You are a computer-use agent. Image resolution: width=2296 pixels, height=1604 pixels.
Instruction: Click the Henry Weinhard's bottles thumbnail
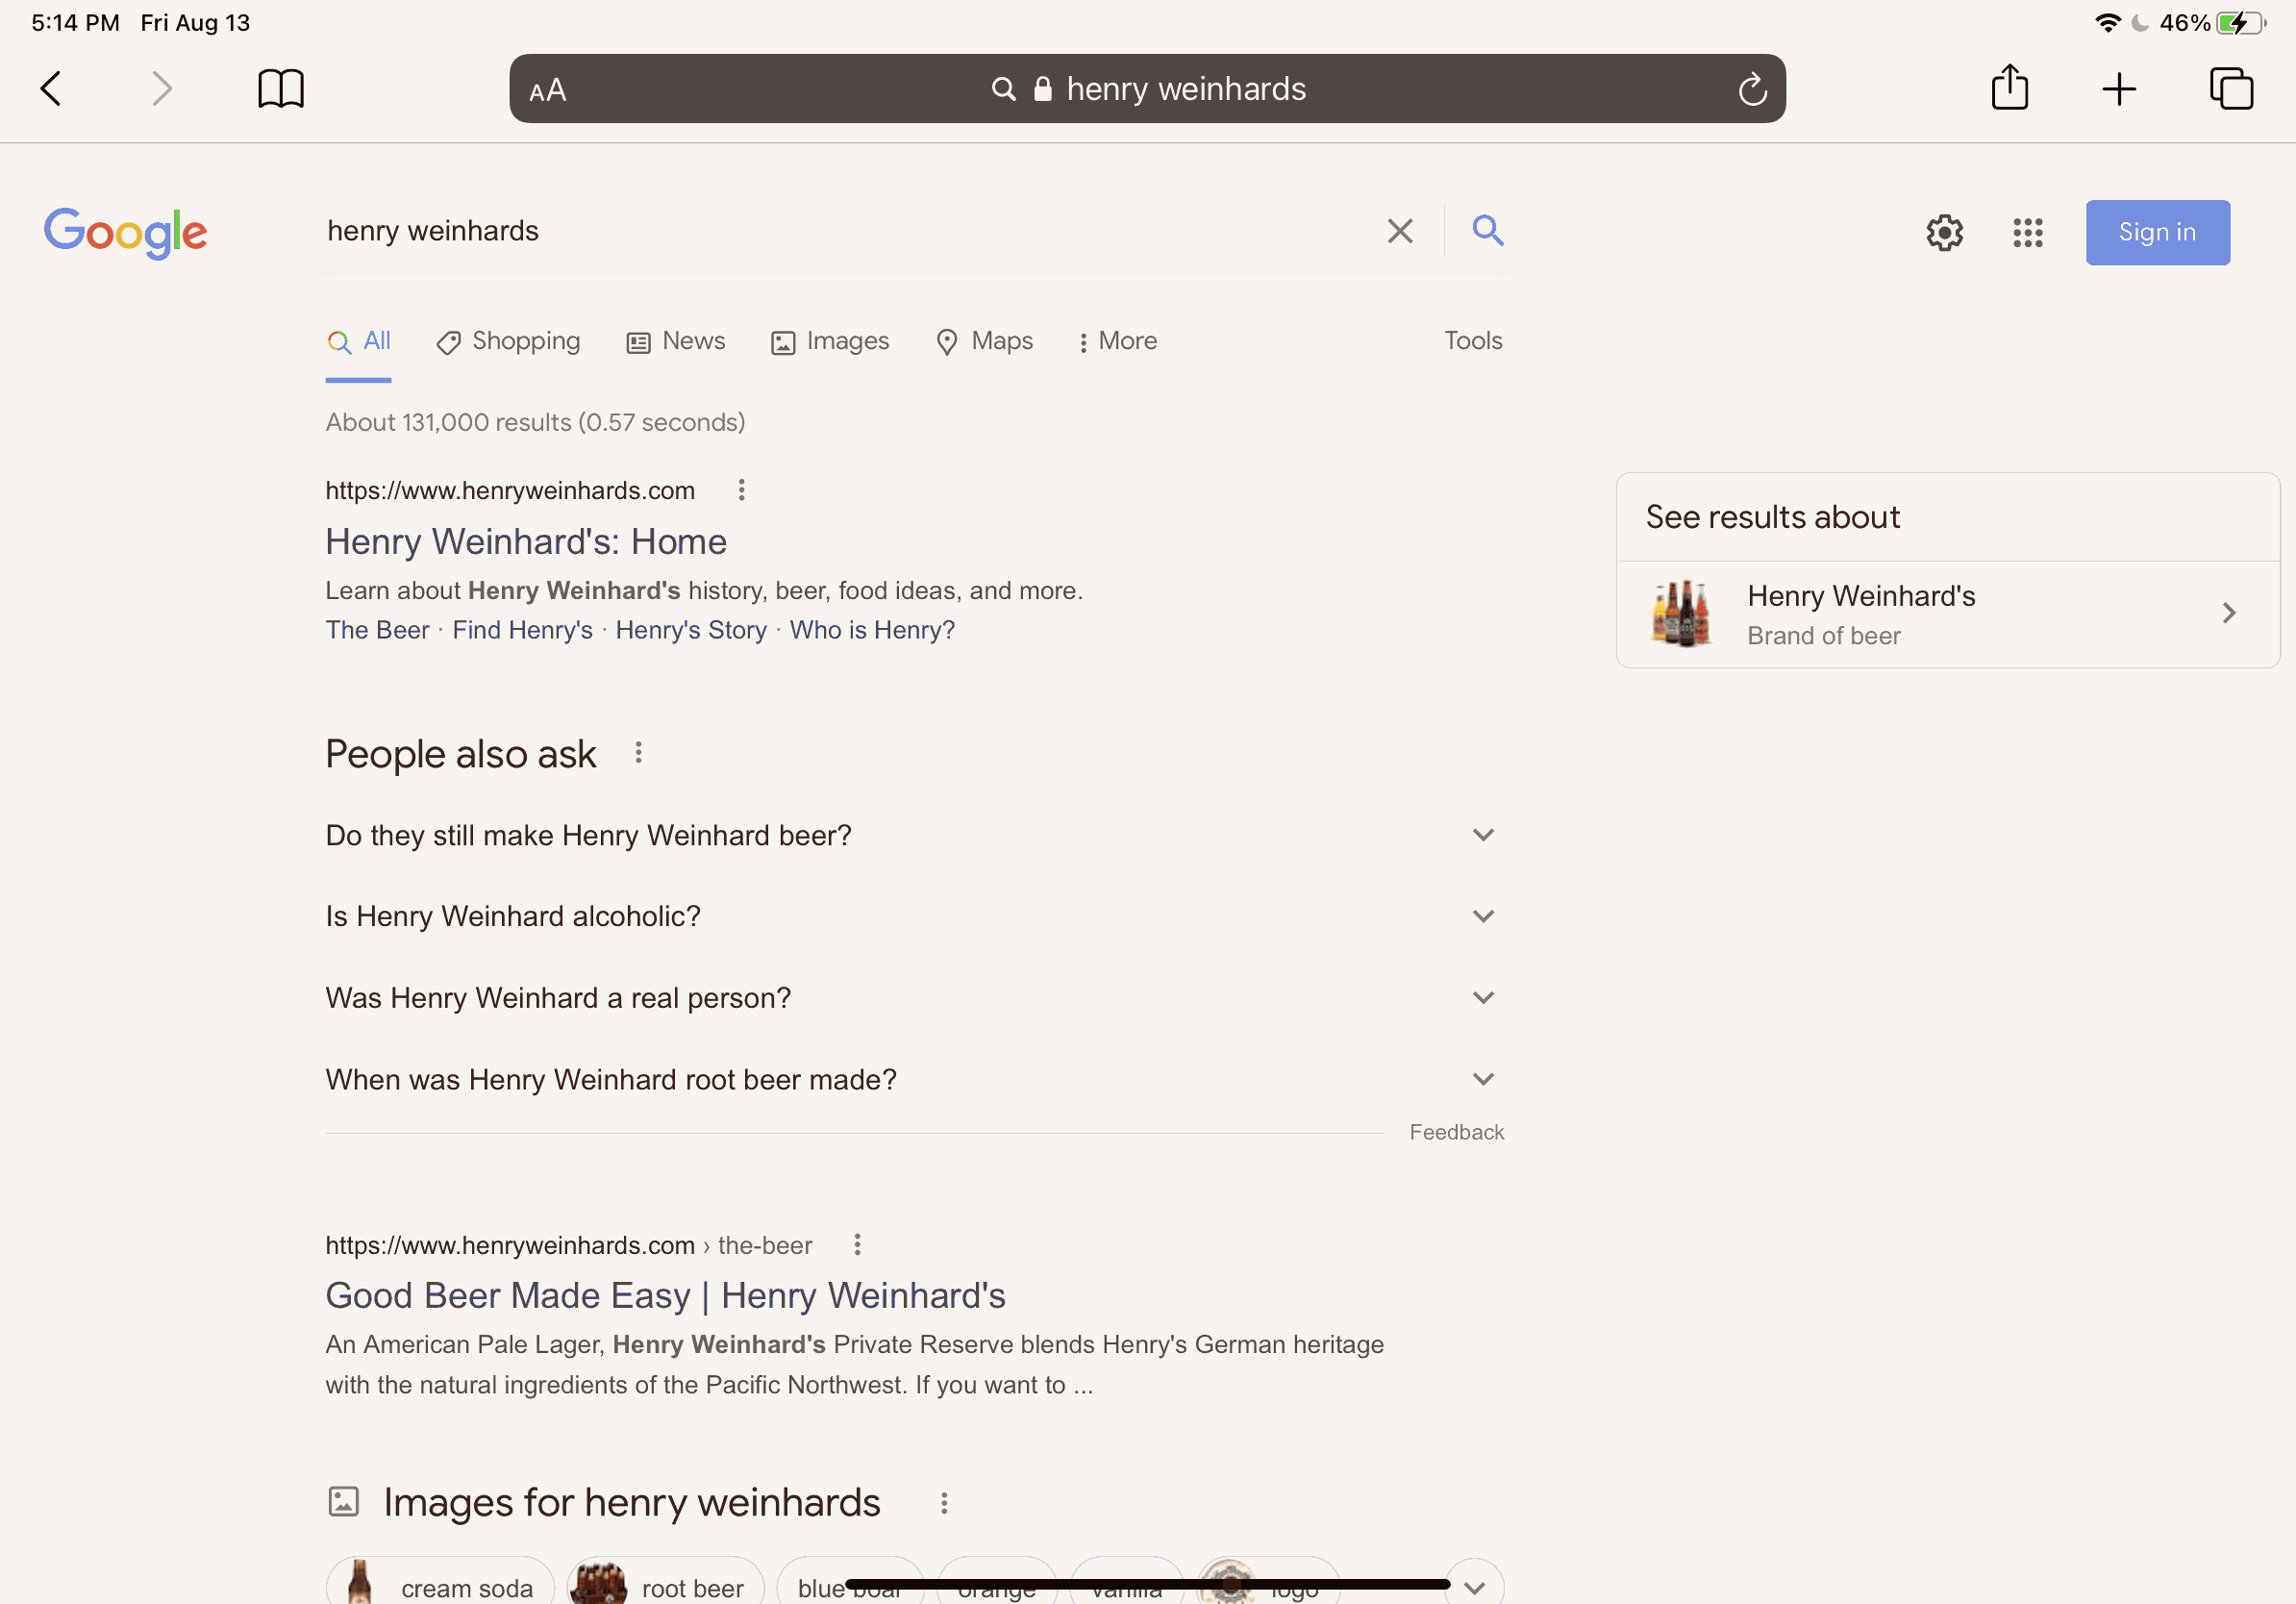(1680, 614)
